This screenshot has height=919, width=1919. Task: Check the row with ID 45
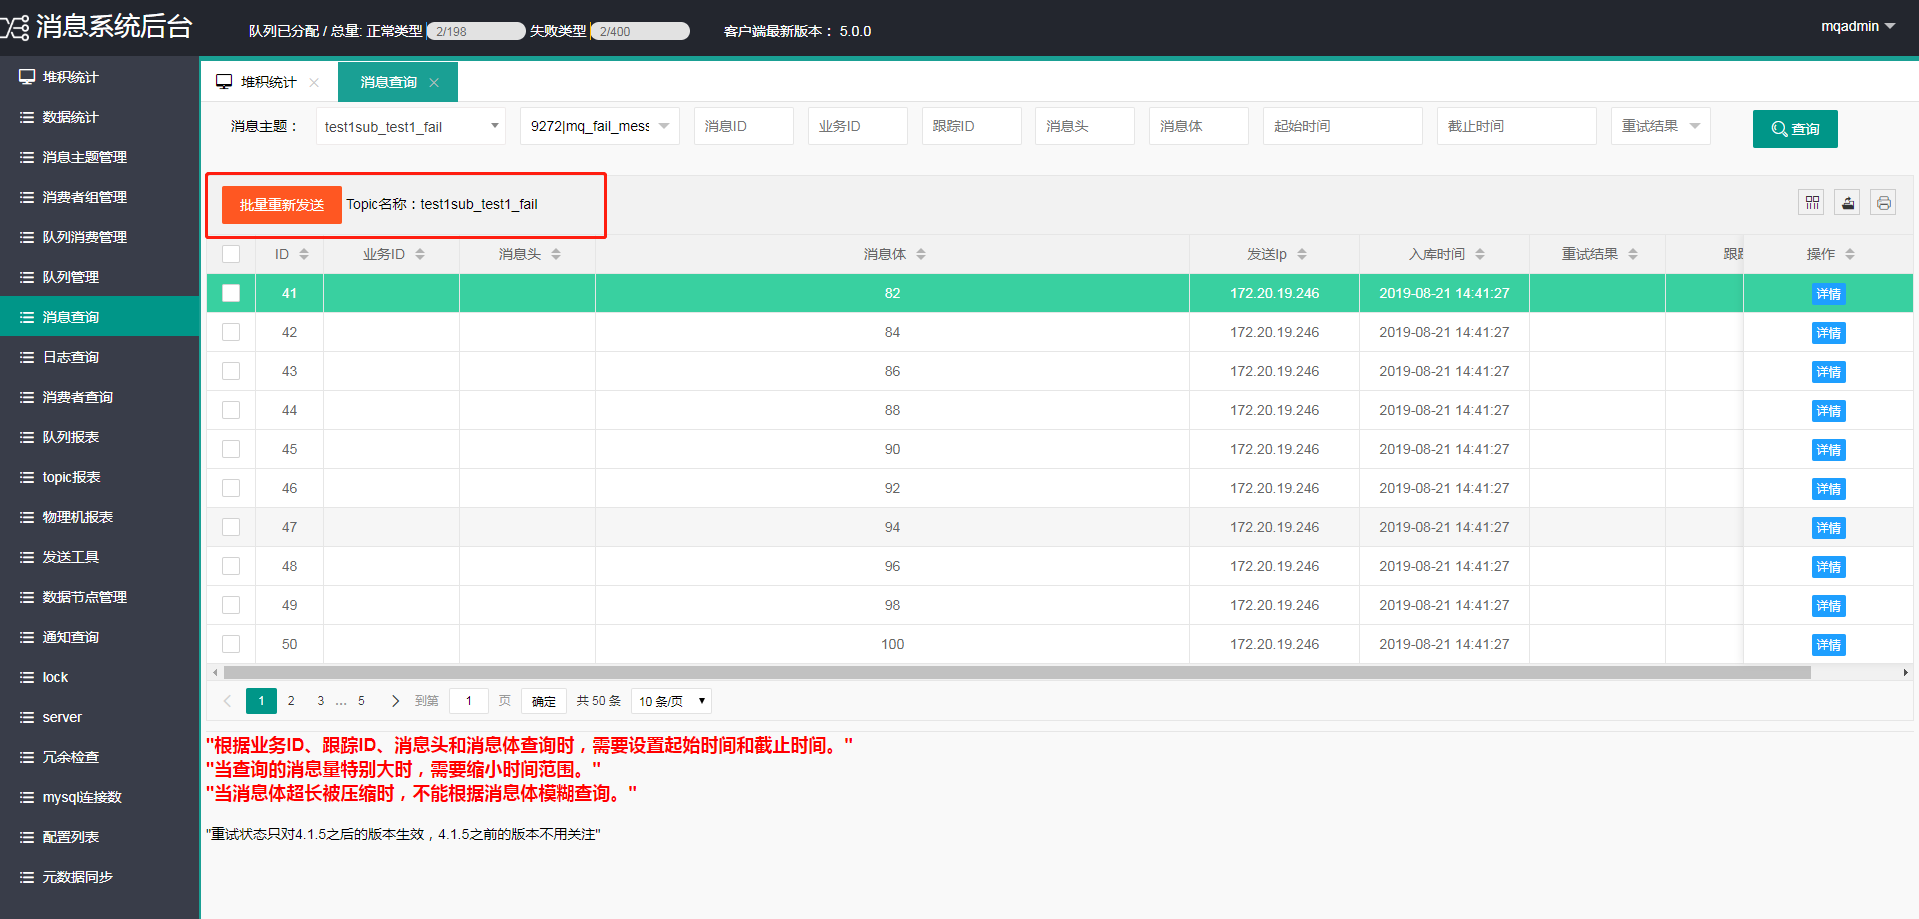pos(231,449)
